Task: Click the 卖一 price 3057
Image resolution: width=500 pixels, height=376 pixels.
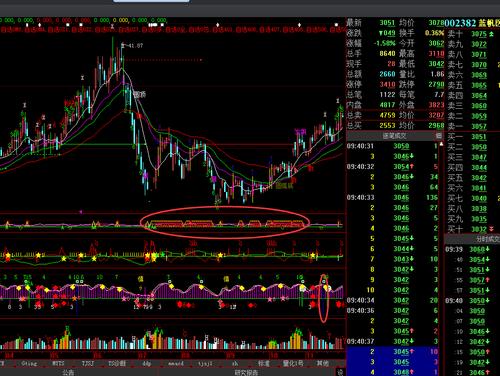Action: (479, 127)
